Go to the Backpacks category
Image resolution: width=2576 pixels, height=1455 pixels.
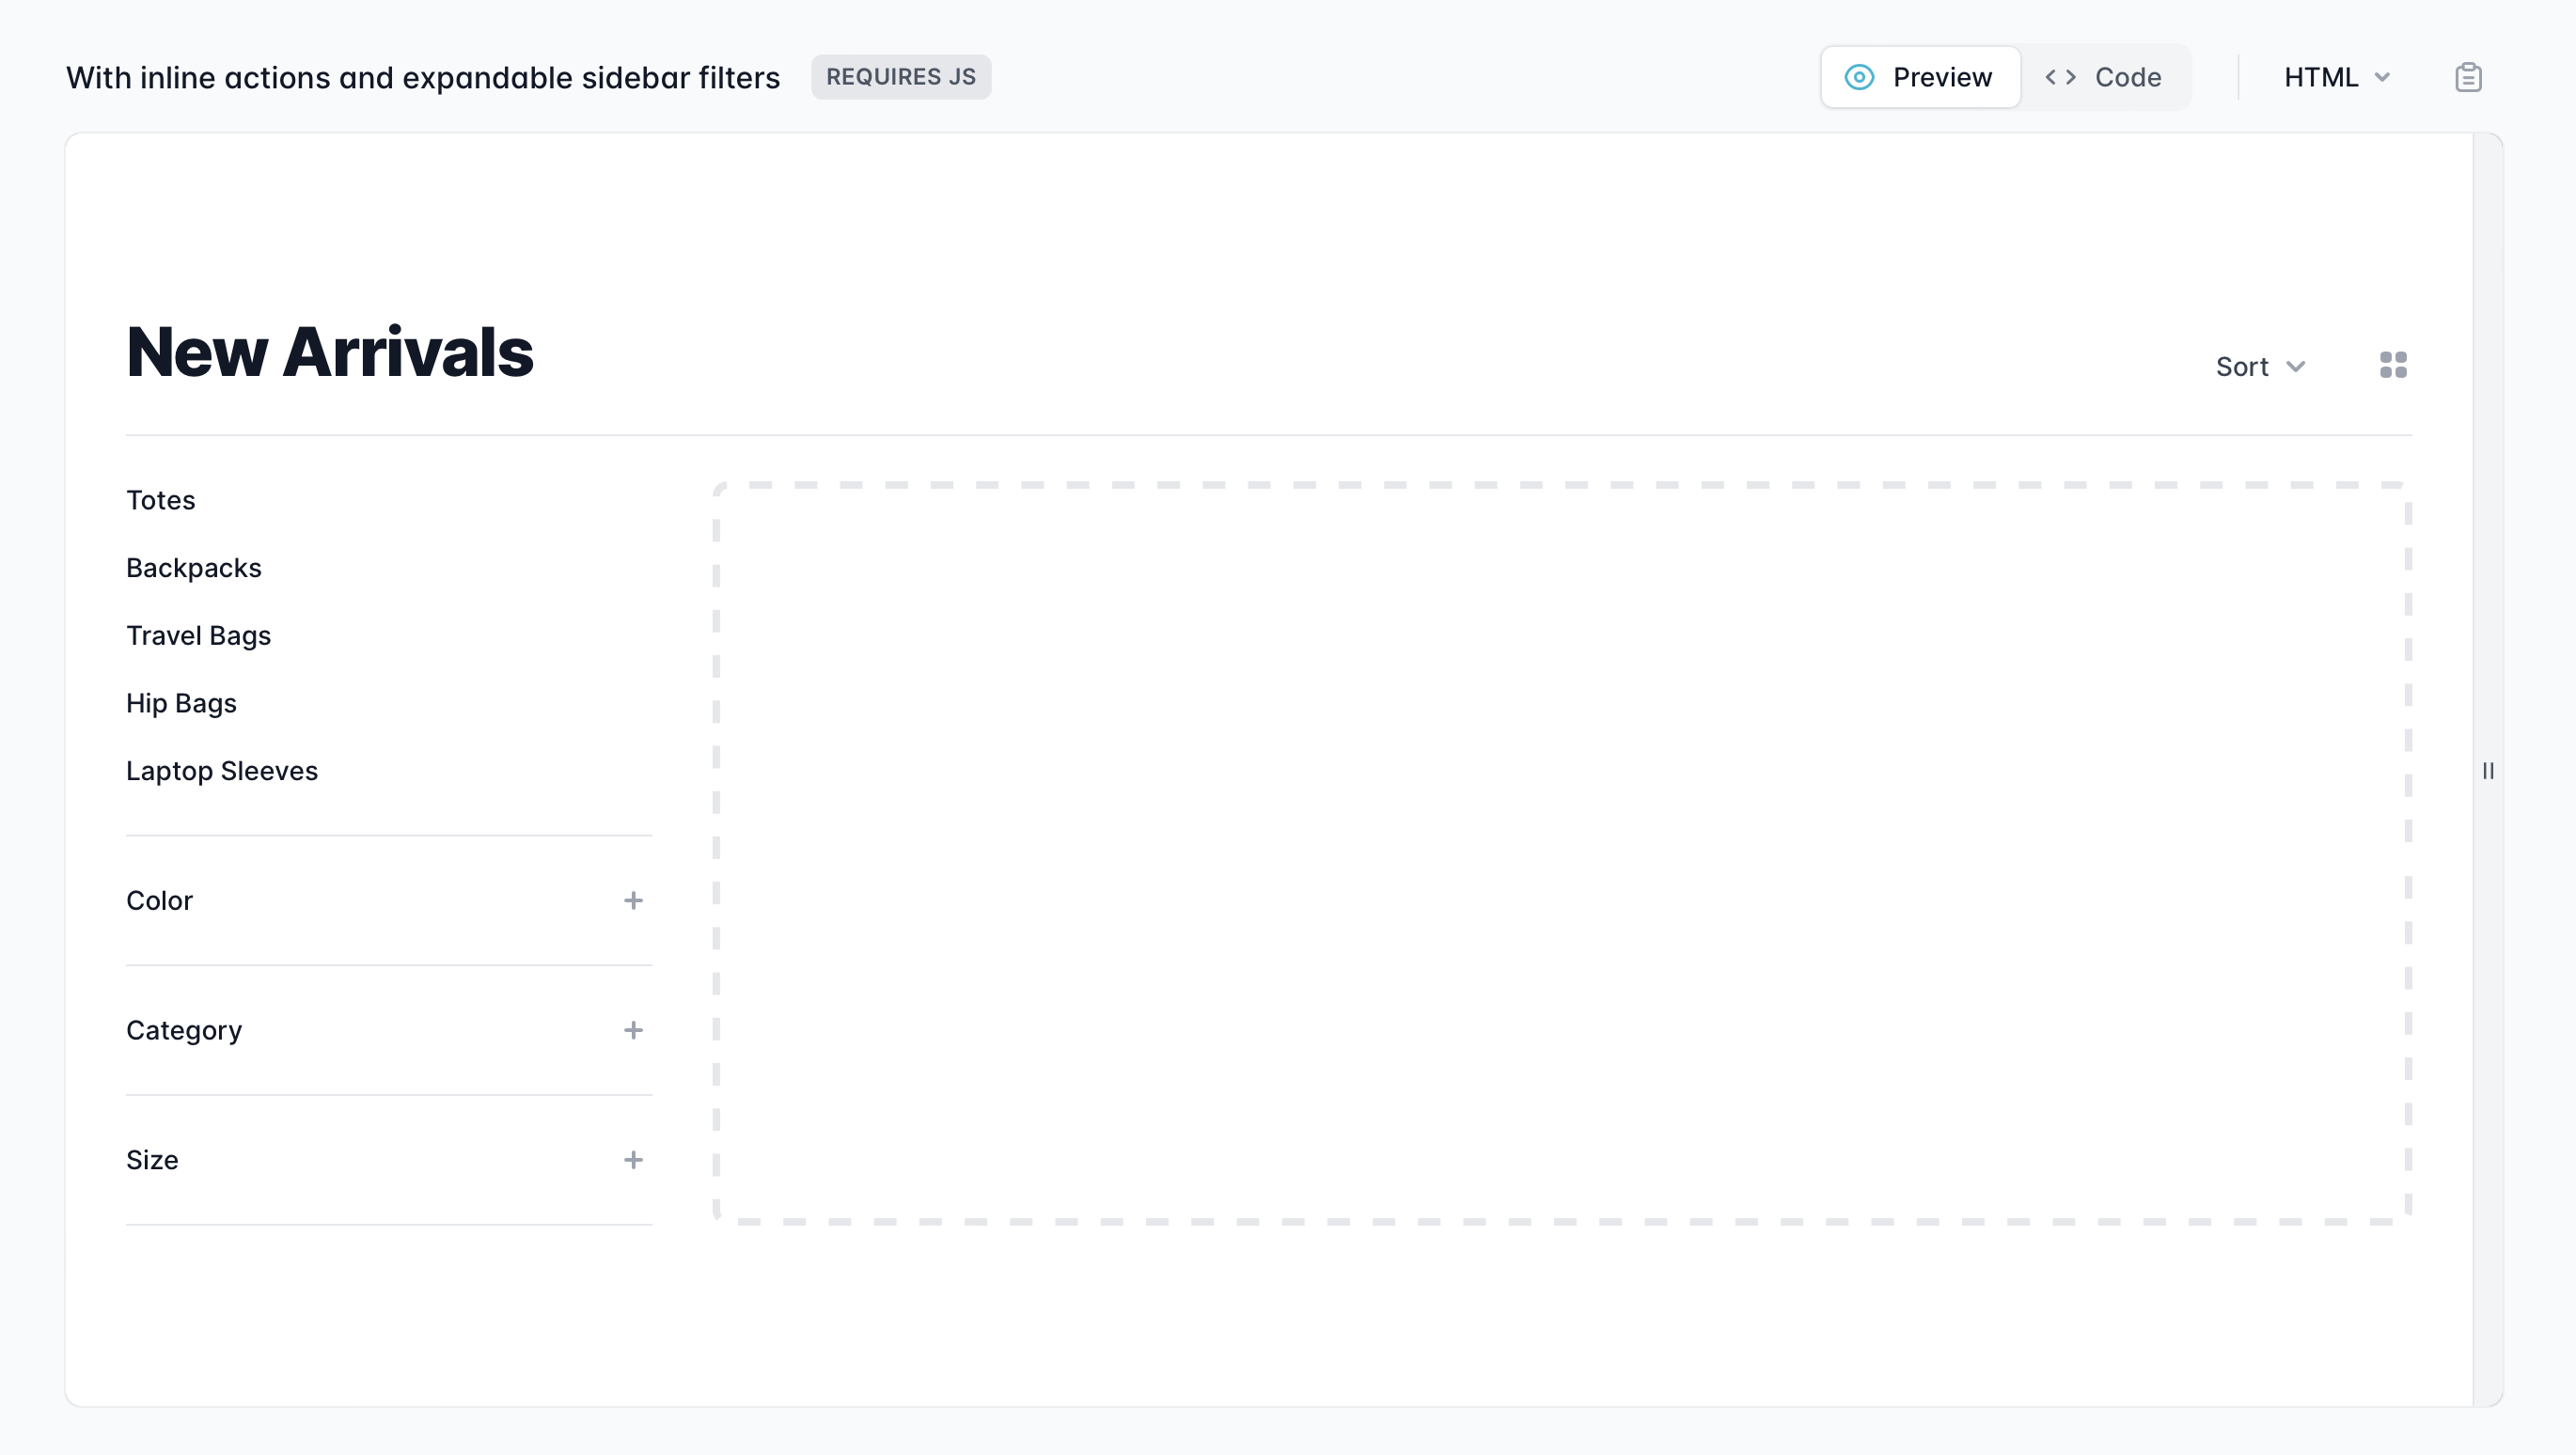coord(193,568)
